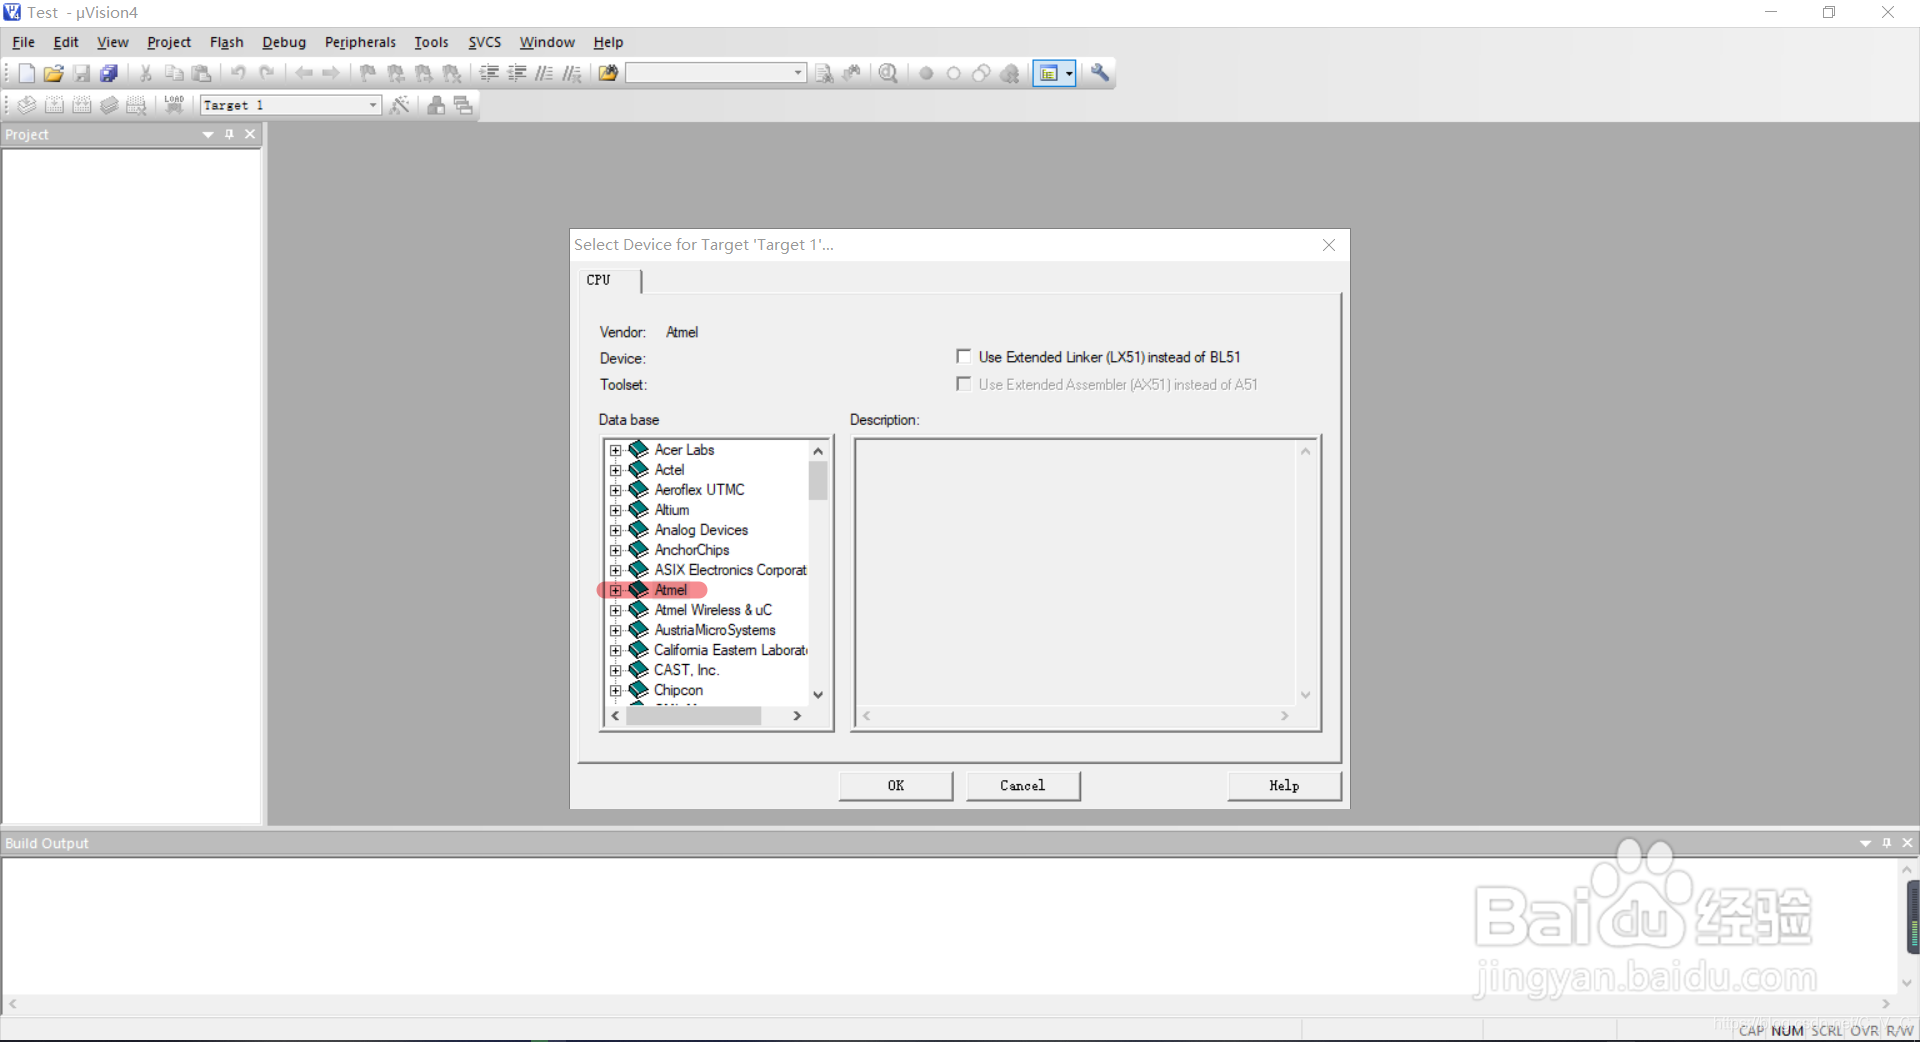This screenshot has width=1920, height=1042.
Task: Open the Peripherals menu
Action: (360, 42)
